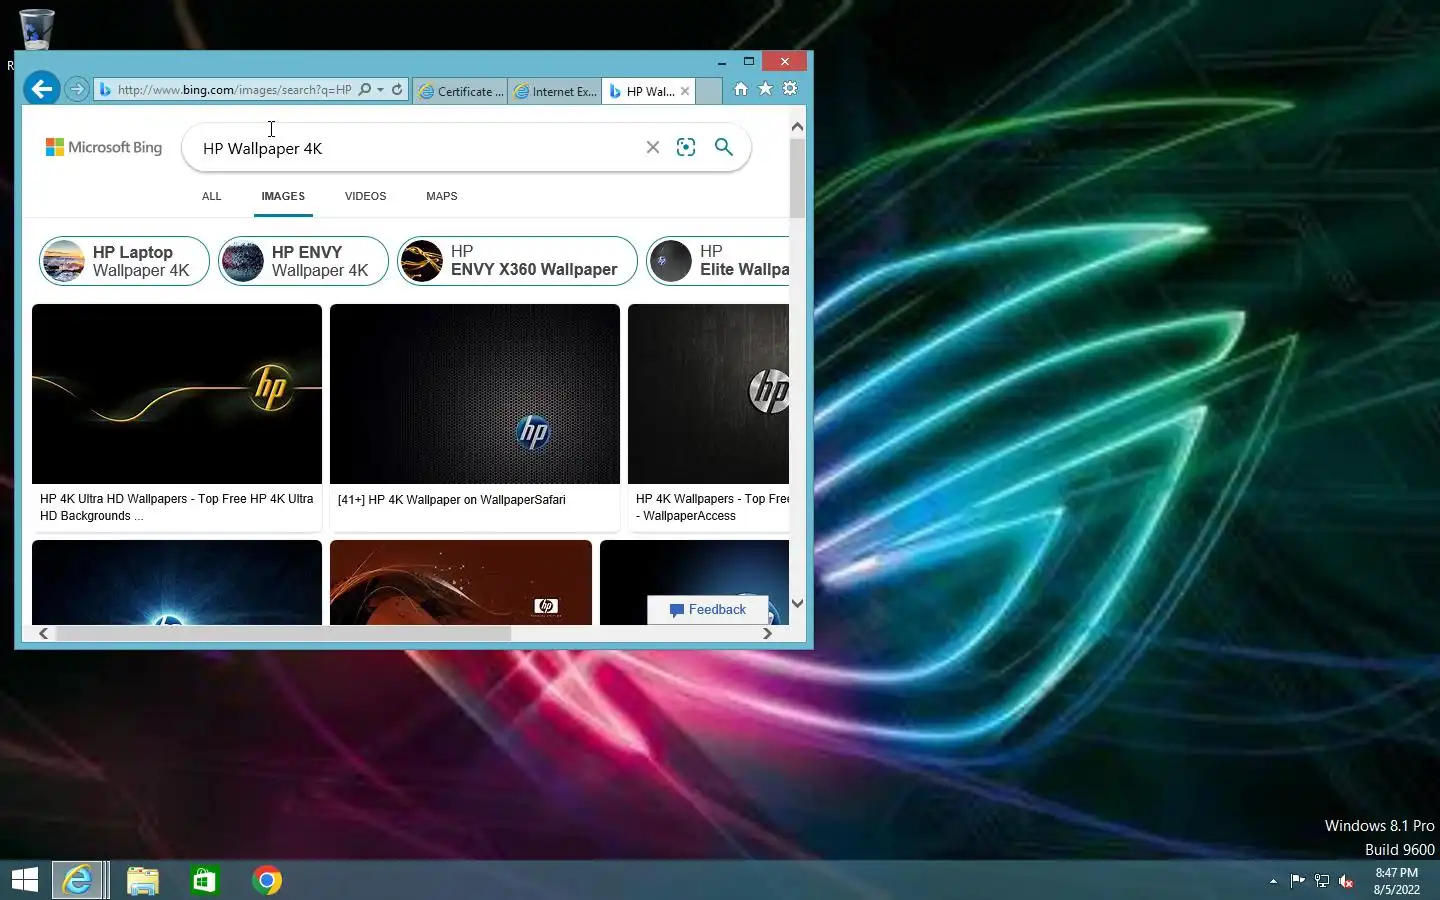Click the network tray icon

pyautogui.click(x=1322, y=881)
